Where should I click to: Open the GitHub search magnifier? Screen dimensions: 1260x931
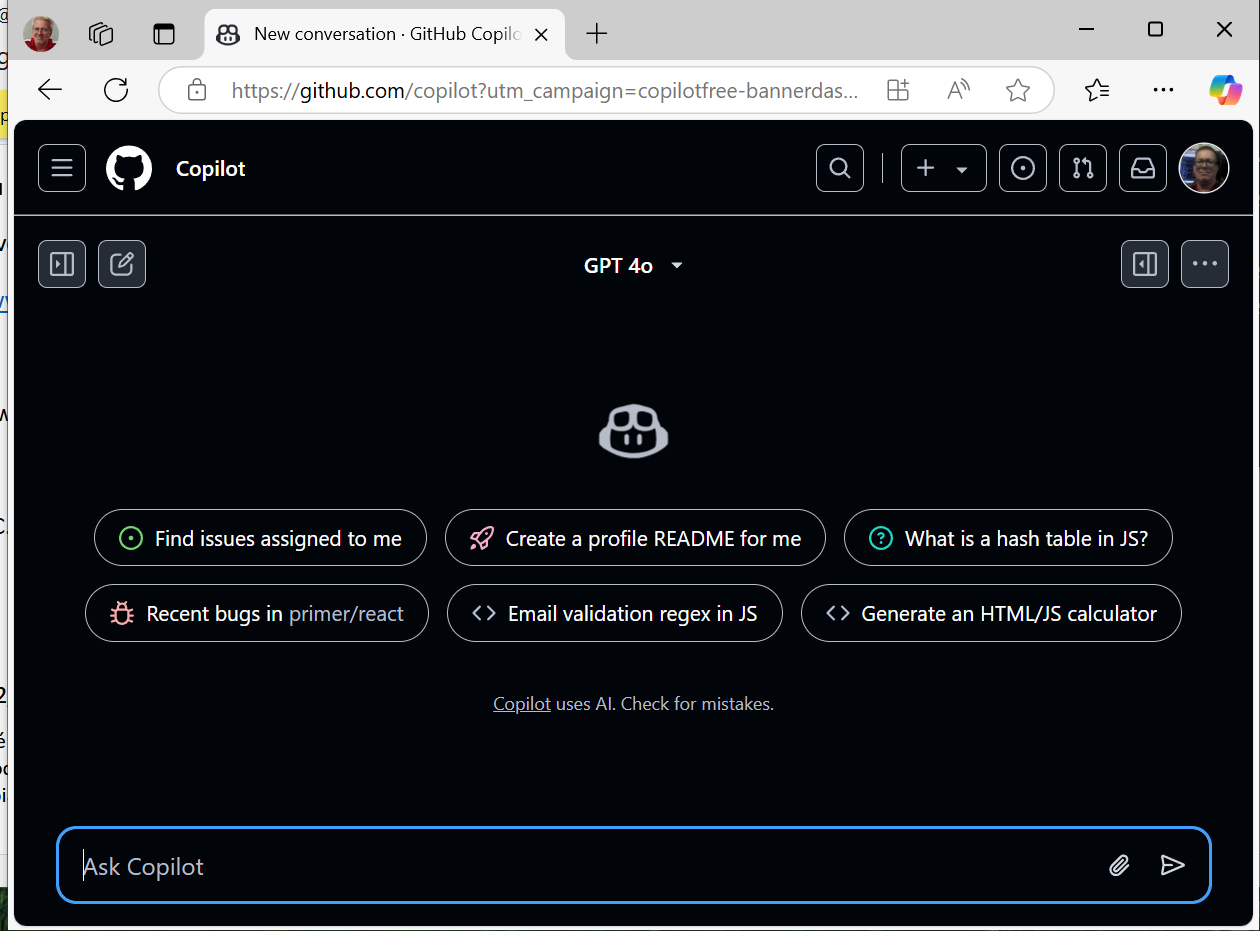[840, 168]
